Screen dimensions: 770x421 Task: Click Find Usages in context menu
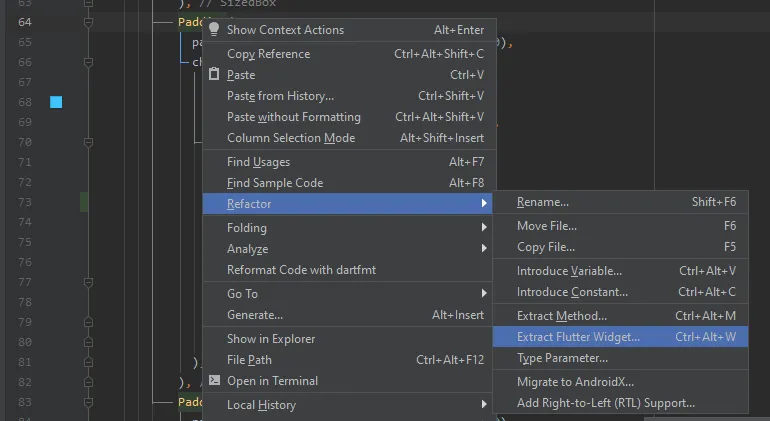click(x=258, y=162)
